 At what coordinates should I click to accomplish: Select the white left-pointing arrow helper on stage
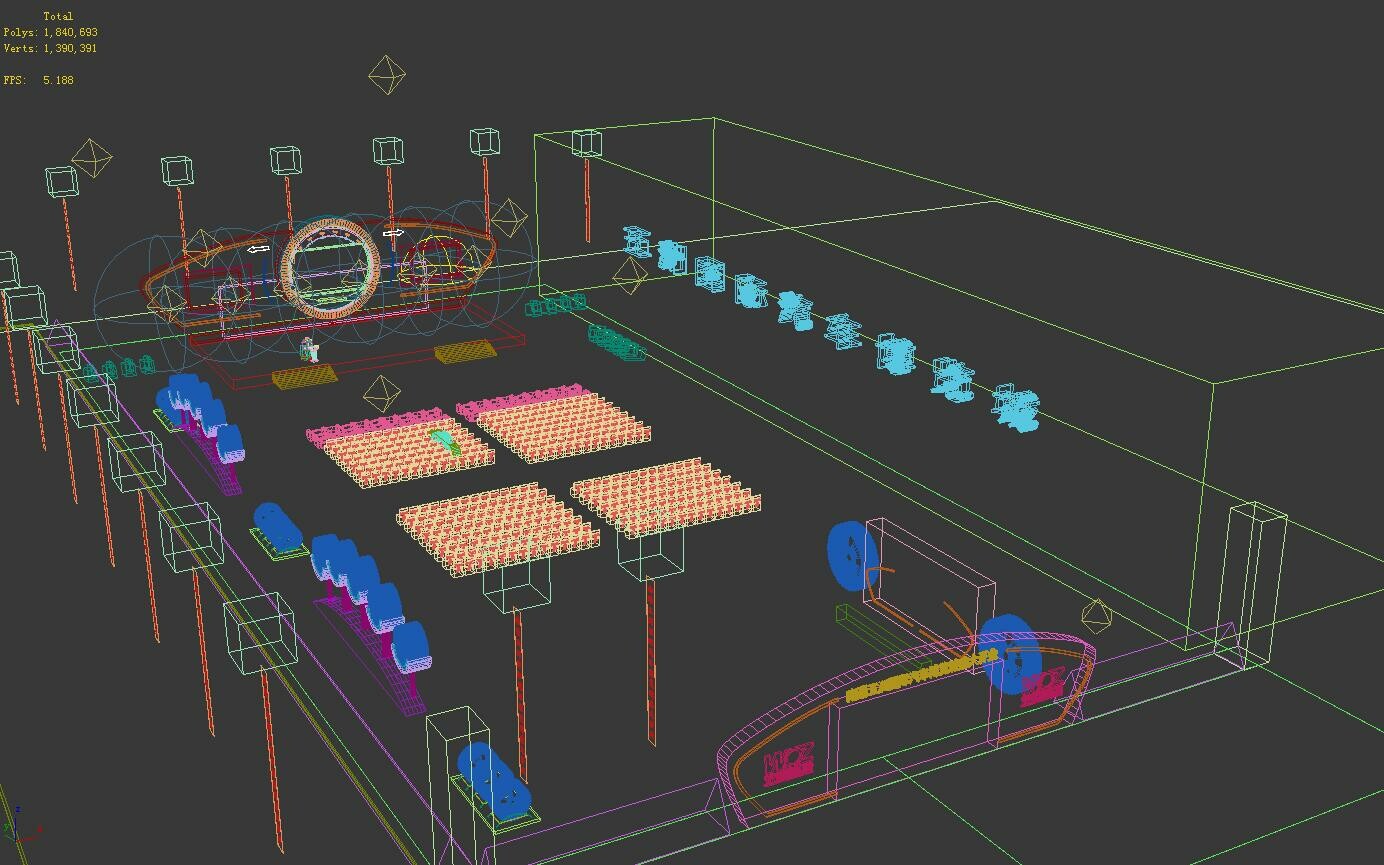[258, 247]
